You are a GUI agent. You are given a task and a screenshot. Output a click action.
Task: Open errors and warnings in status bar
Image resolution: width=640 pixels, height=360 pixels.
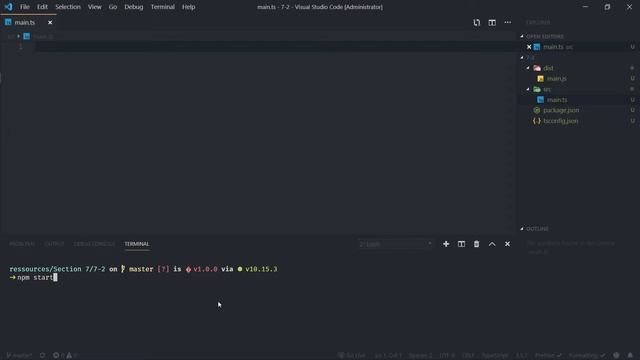click(x=65, y=356)
